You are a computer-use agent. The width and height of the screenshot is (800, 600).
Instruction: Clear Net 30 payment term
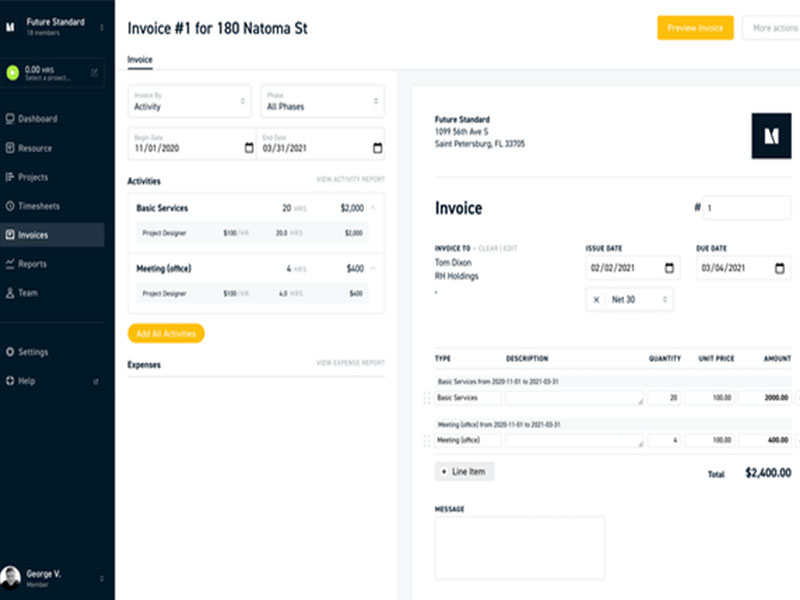[x=597, y=299]
